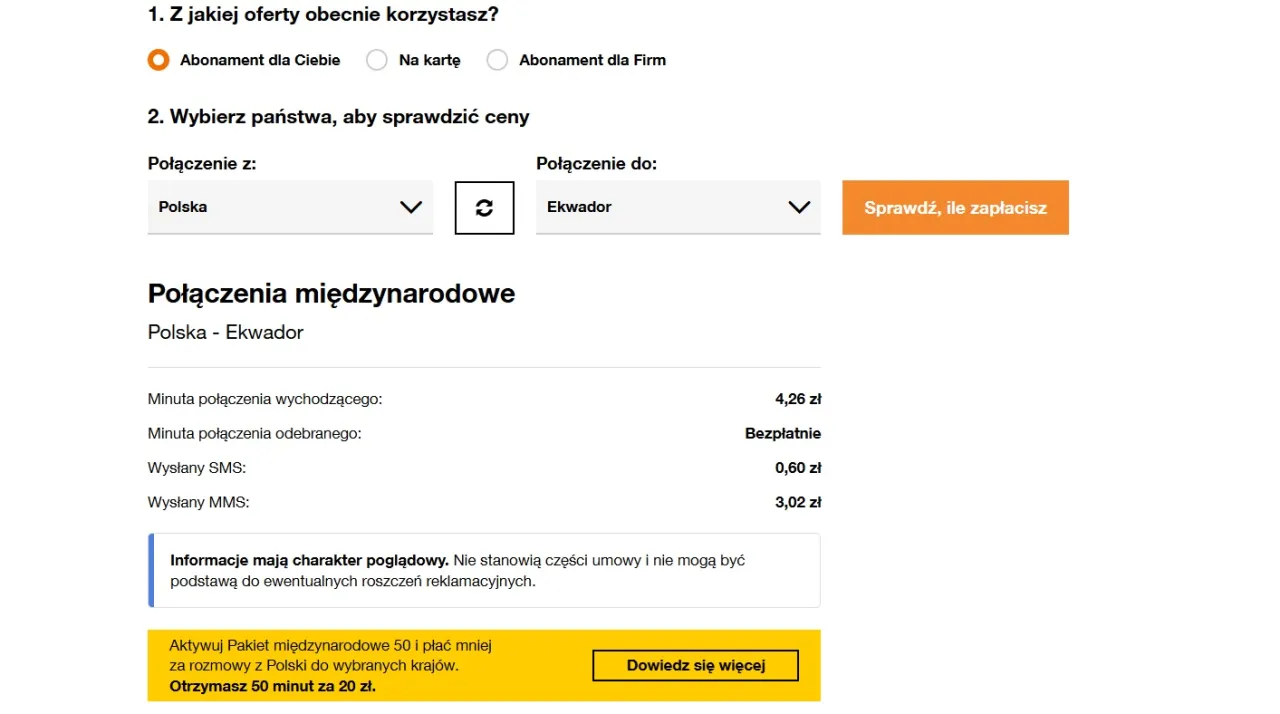
Task: Select the outgoing call price "4,26 zł"
Action: [797, 398]
